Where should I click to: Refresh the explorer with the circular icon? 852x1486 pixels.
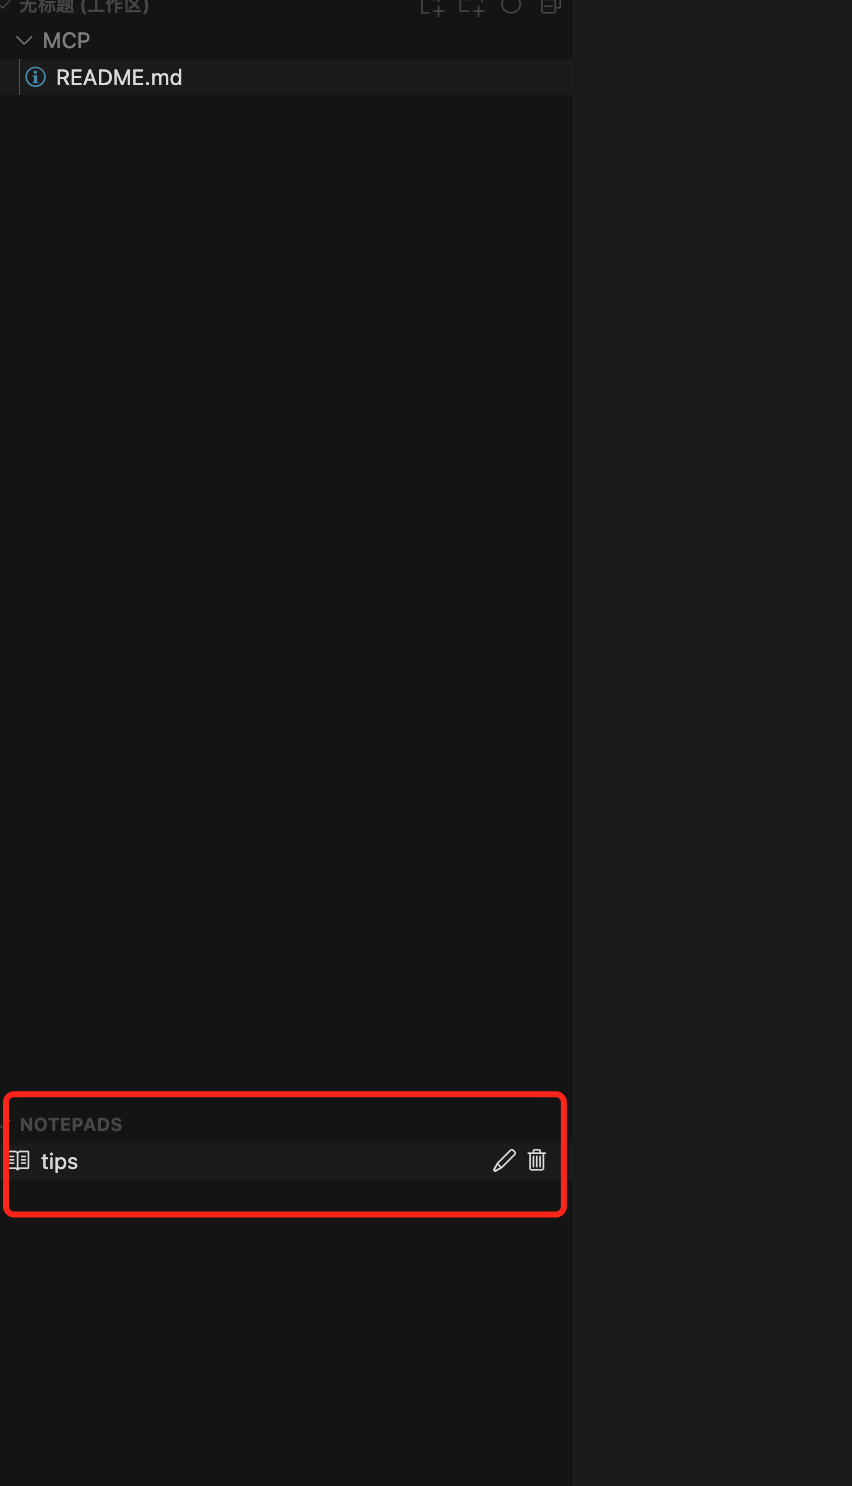511,5
